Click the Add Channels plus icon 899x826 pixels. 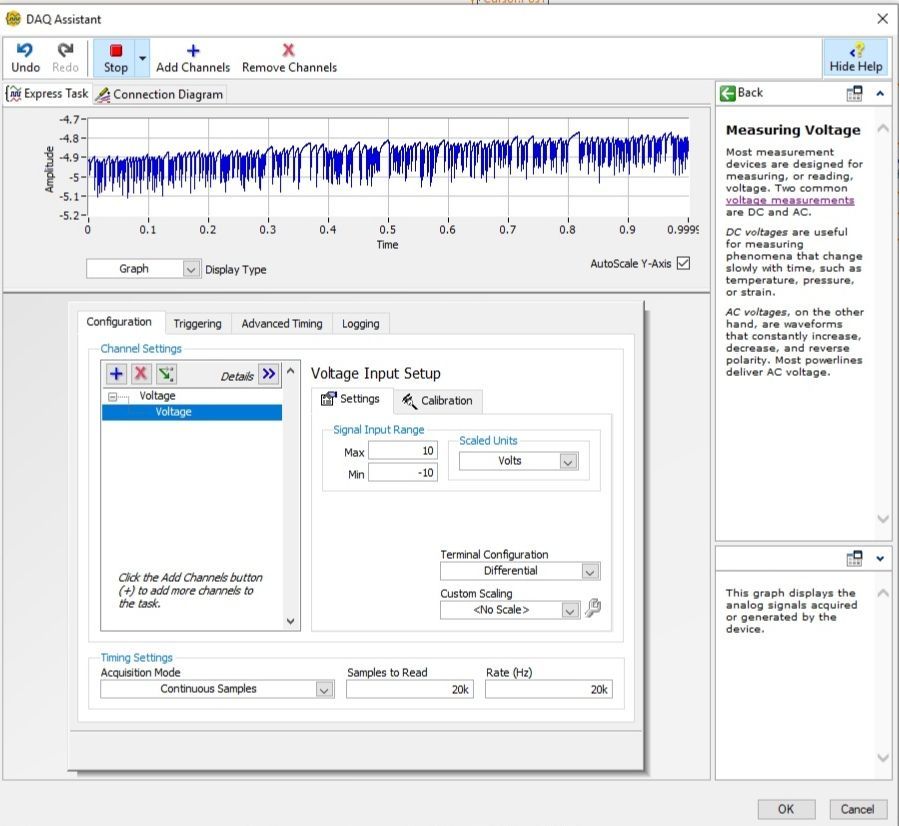pos(193,50)
